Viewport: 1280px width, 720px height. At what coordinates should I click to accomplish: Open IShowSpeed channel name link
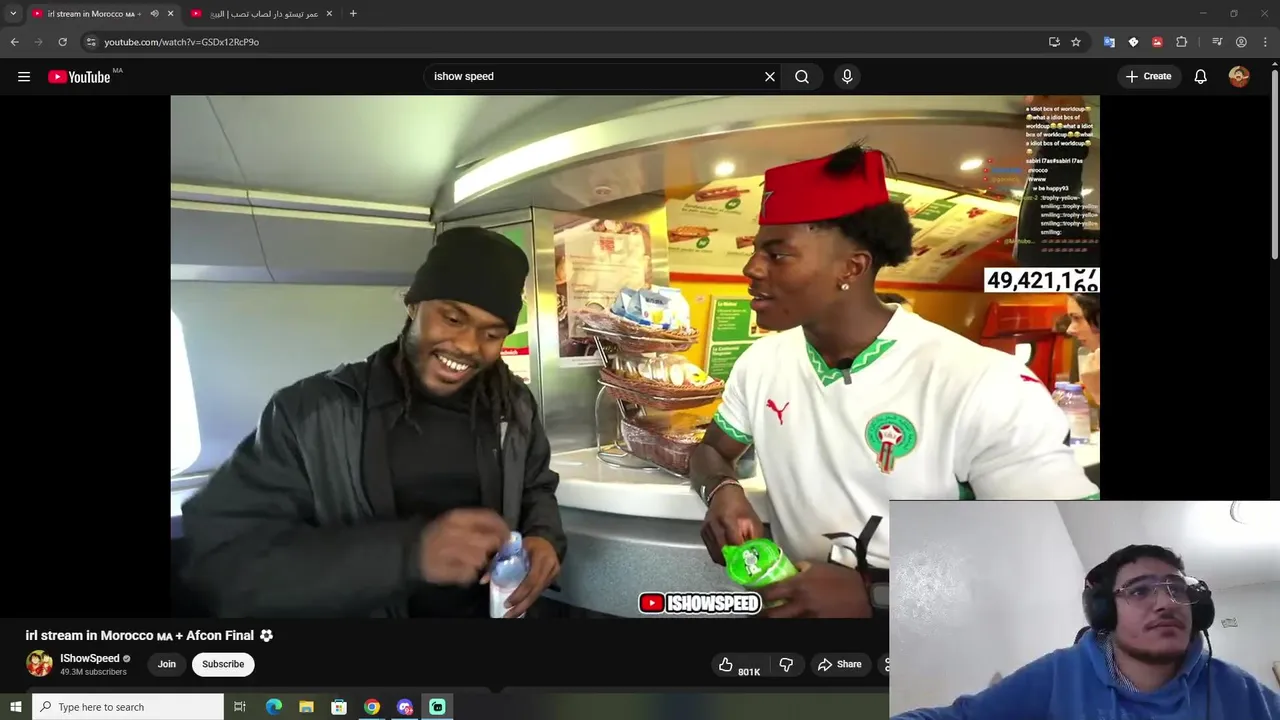point(90,658)
